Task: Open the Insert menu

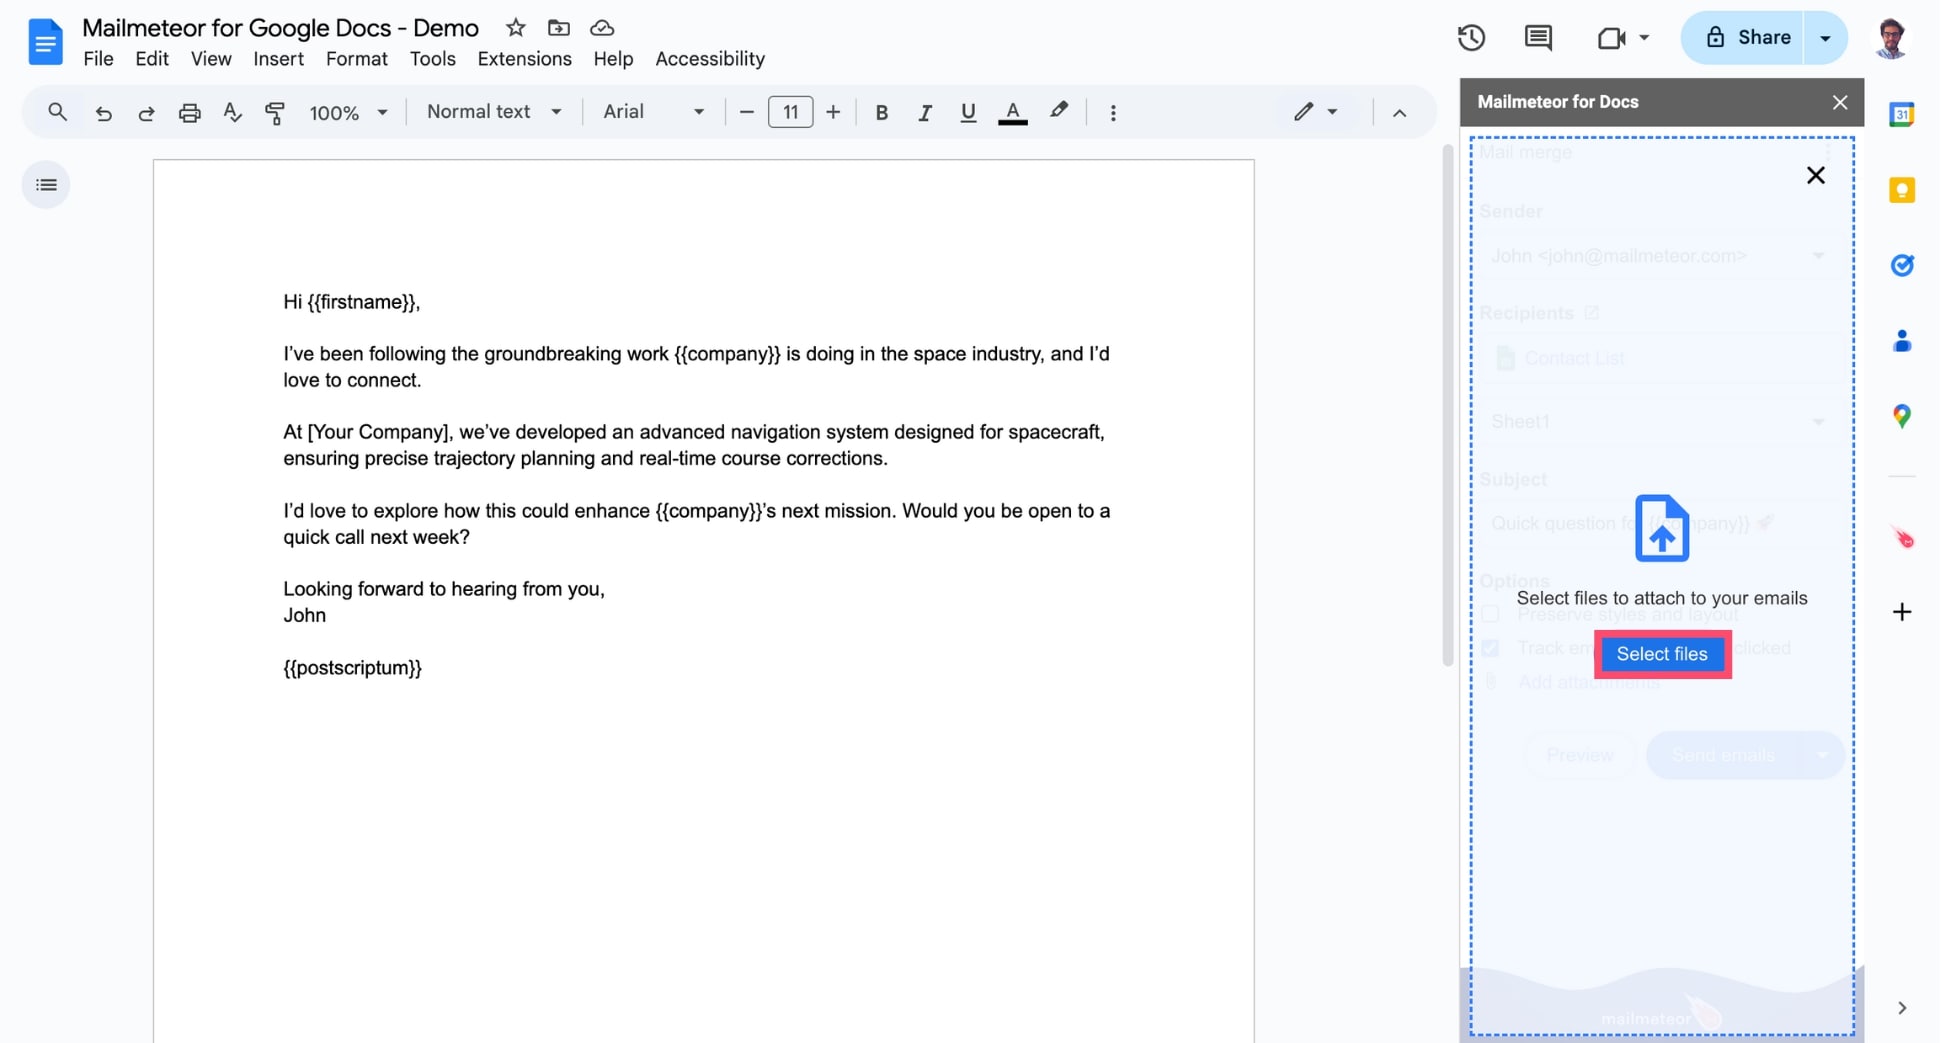Action: (278, 59)
